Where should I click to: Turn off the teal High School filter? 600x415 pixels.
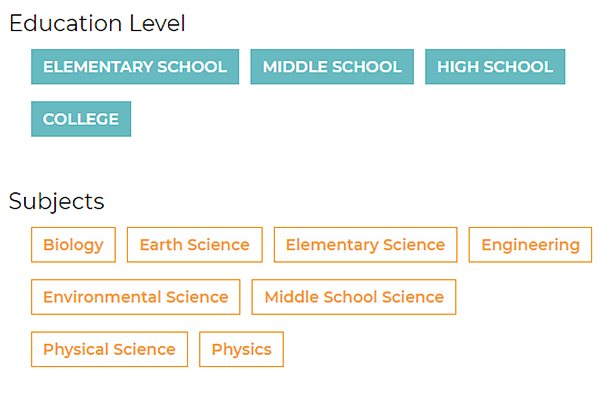coord(495,67)
